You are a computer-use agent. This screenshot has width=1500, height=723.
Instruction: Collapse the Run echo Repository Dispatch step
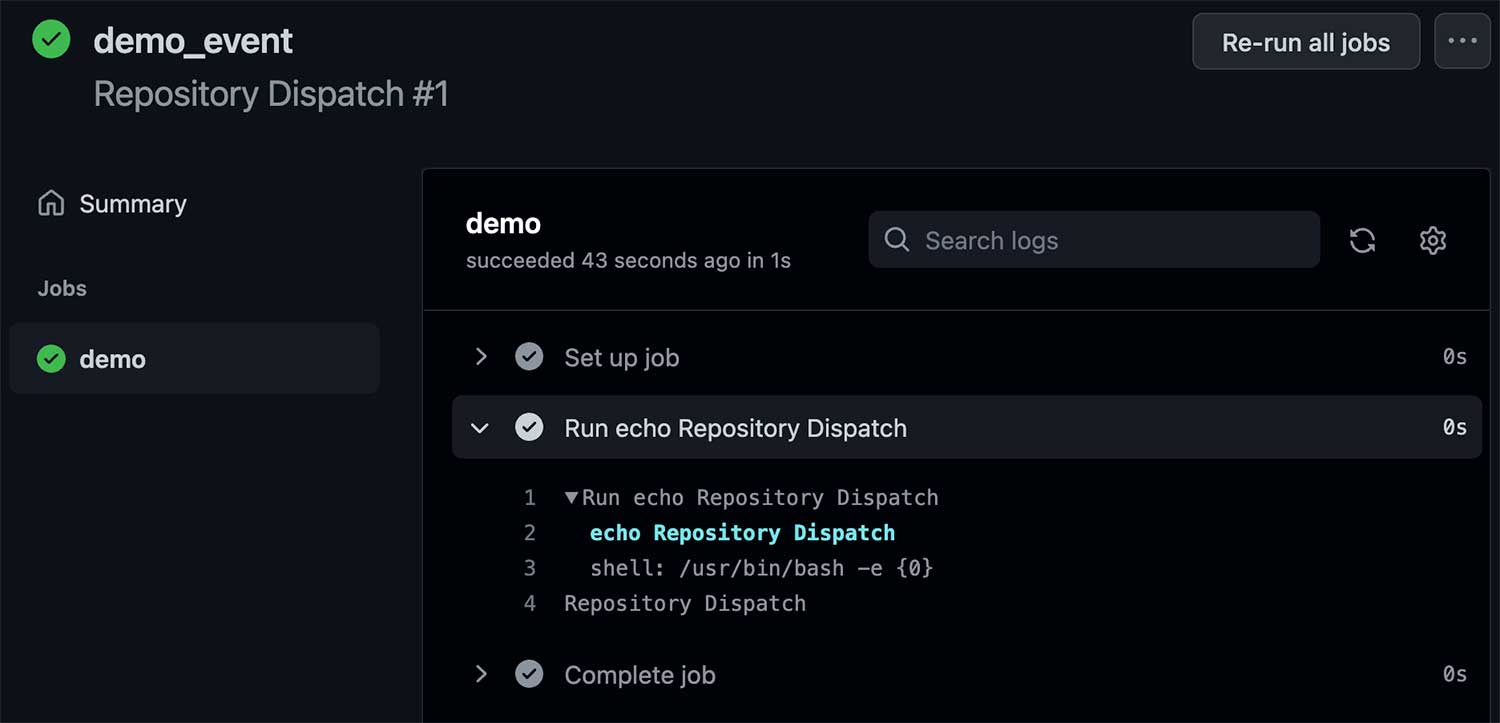pos(480,428)
